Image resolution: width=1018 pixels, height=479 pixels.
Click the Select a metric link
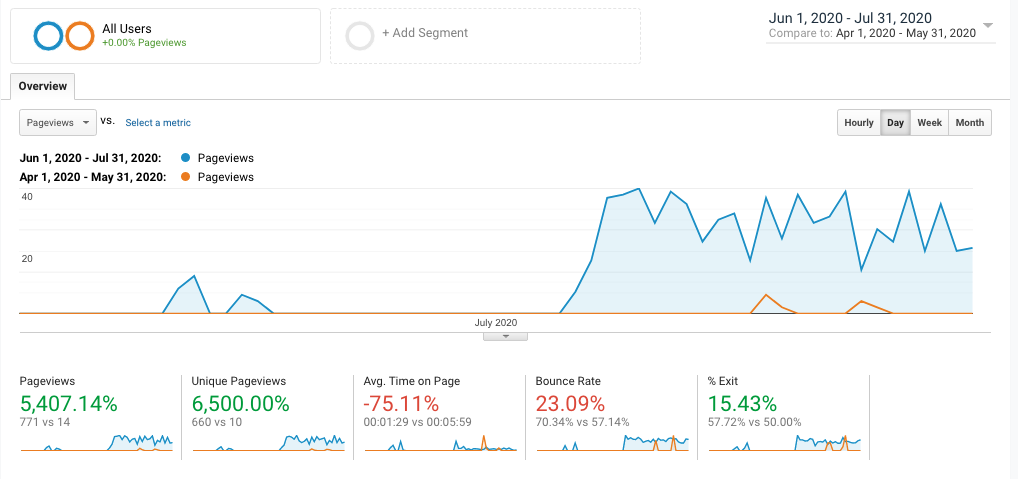[158, 122]
